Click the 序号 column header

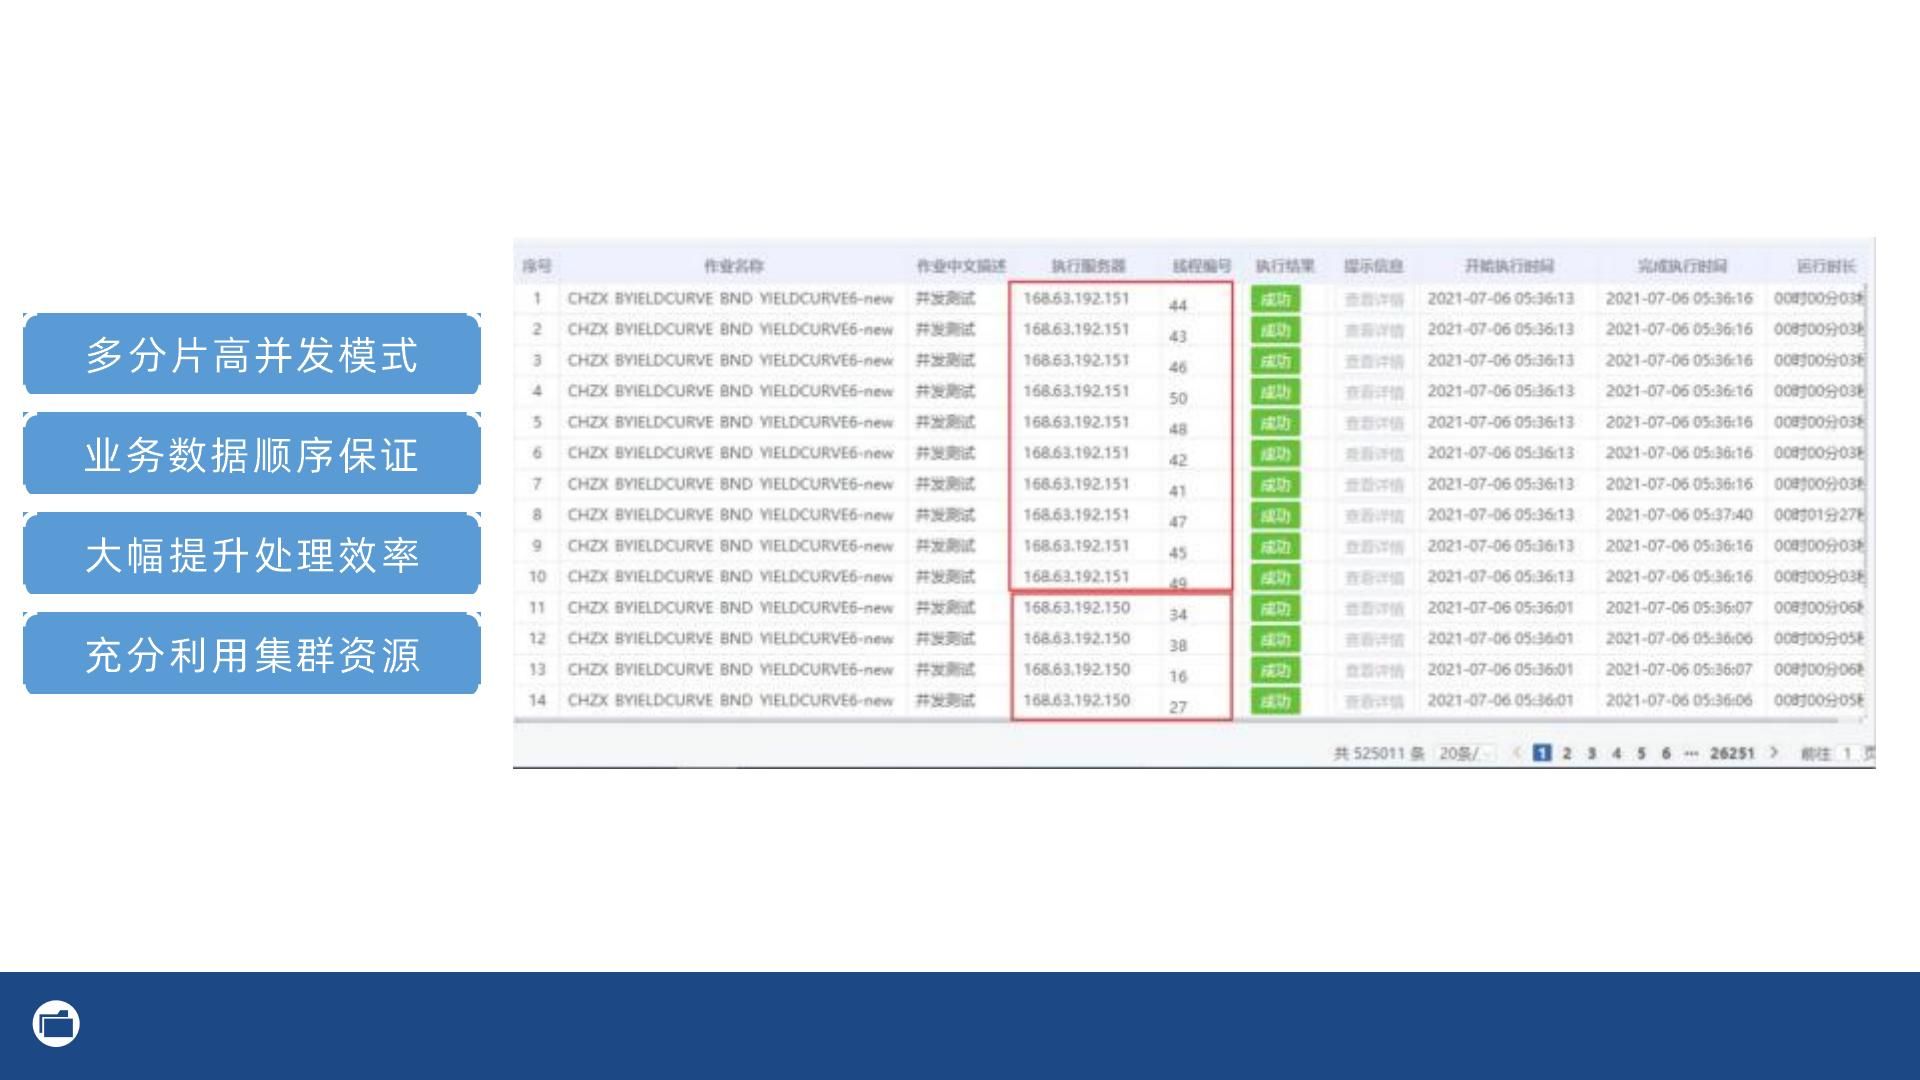pos(537,266)
